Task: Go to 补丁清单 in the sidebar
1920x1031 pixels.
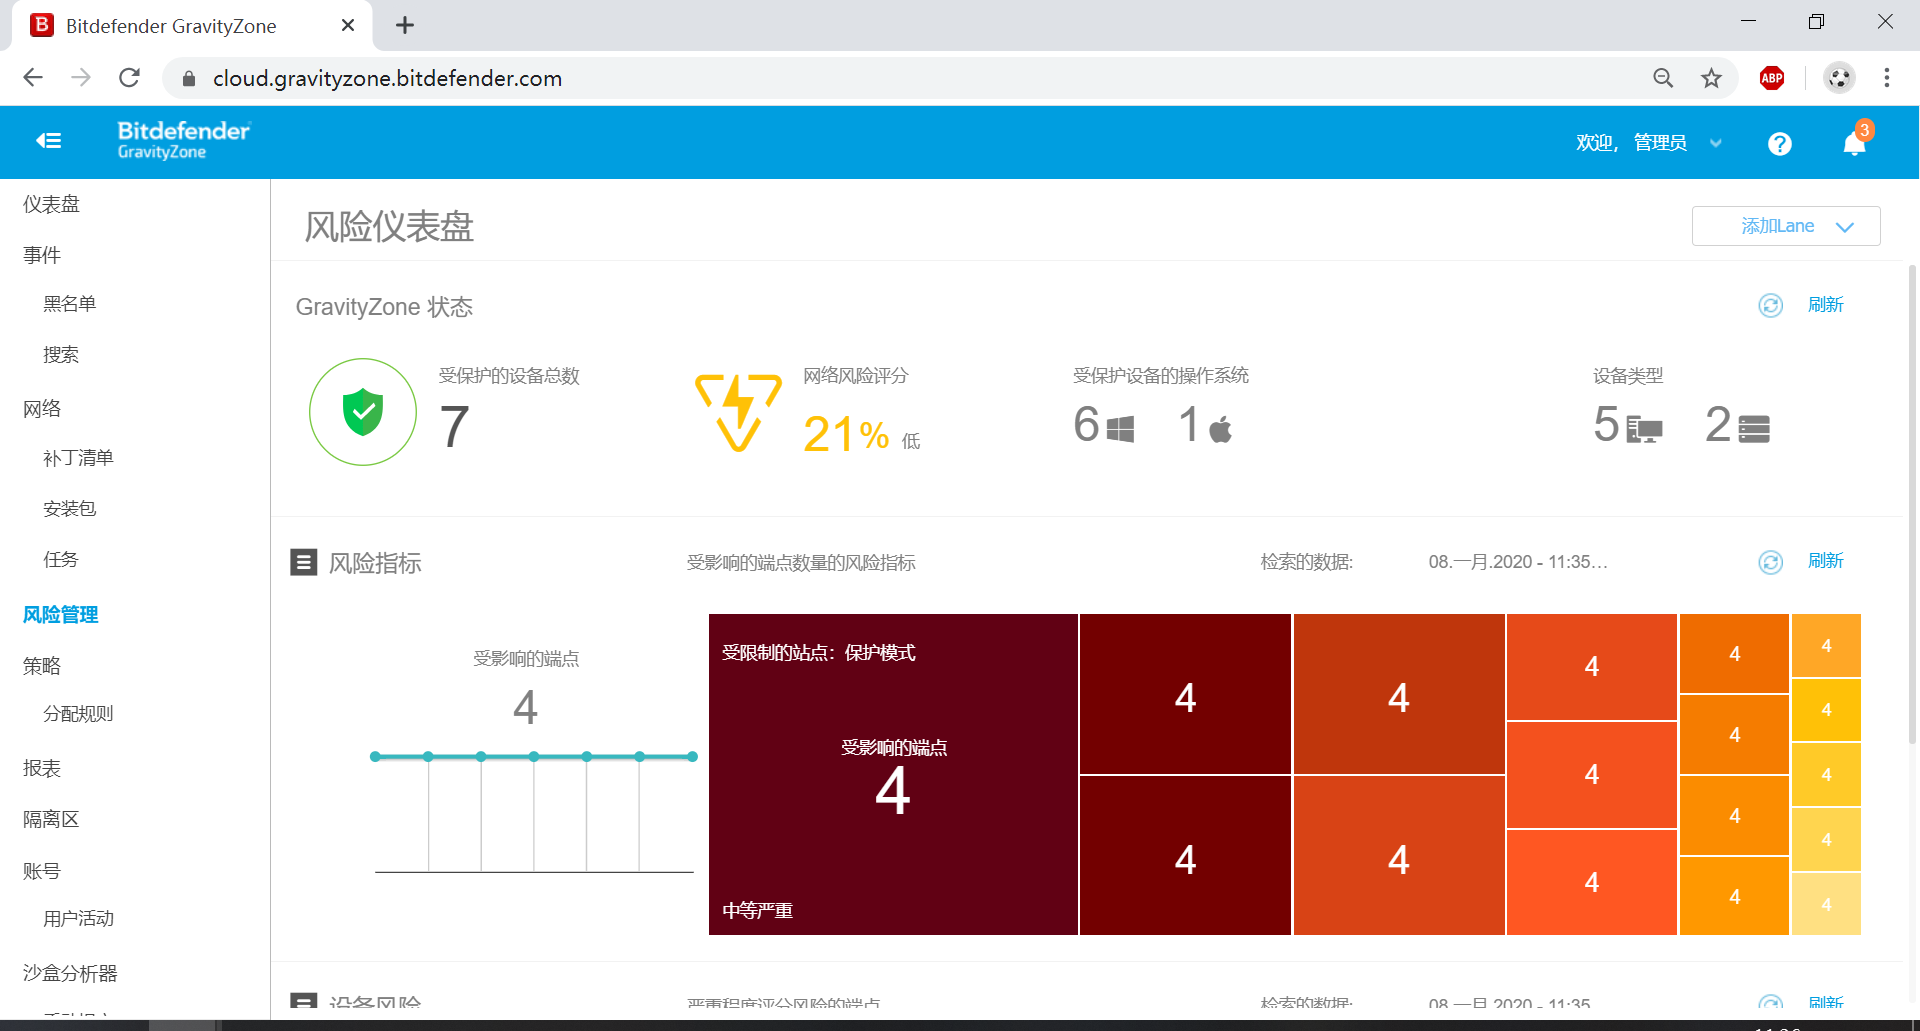Action: click(x=78, y=458)
